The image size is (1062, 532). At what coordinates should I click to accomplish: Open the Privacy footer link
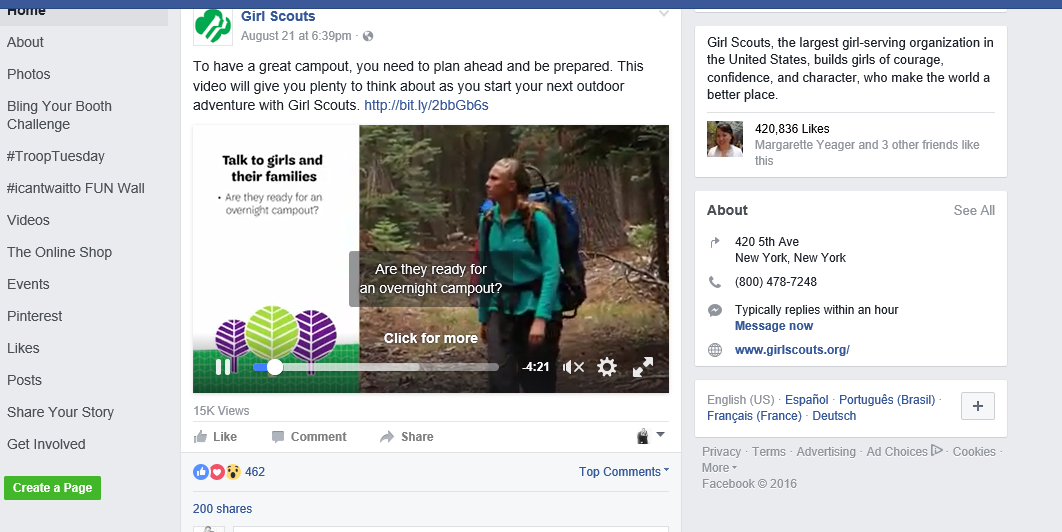(721, 451)
